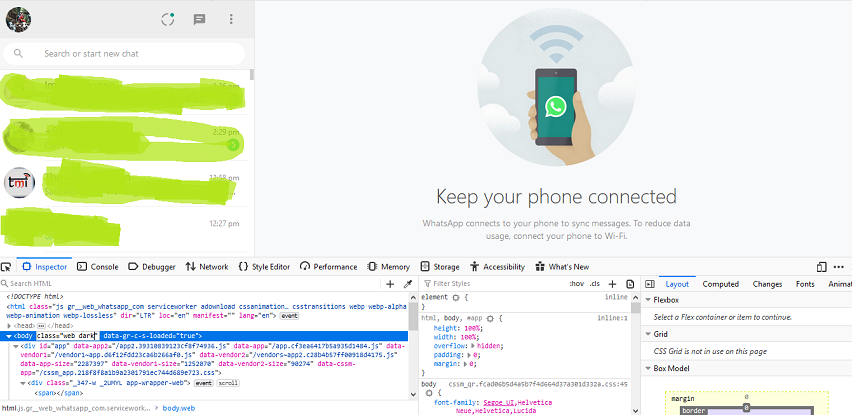Click the scroll badge on app-wrapper-web div
The height and width of the screenshot is (415, 852).
click(228, 383)
